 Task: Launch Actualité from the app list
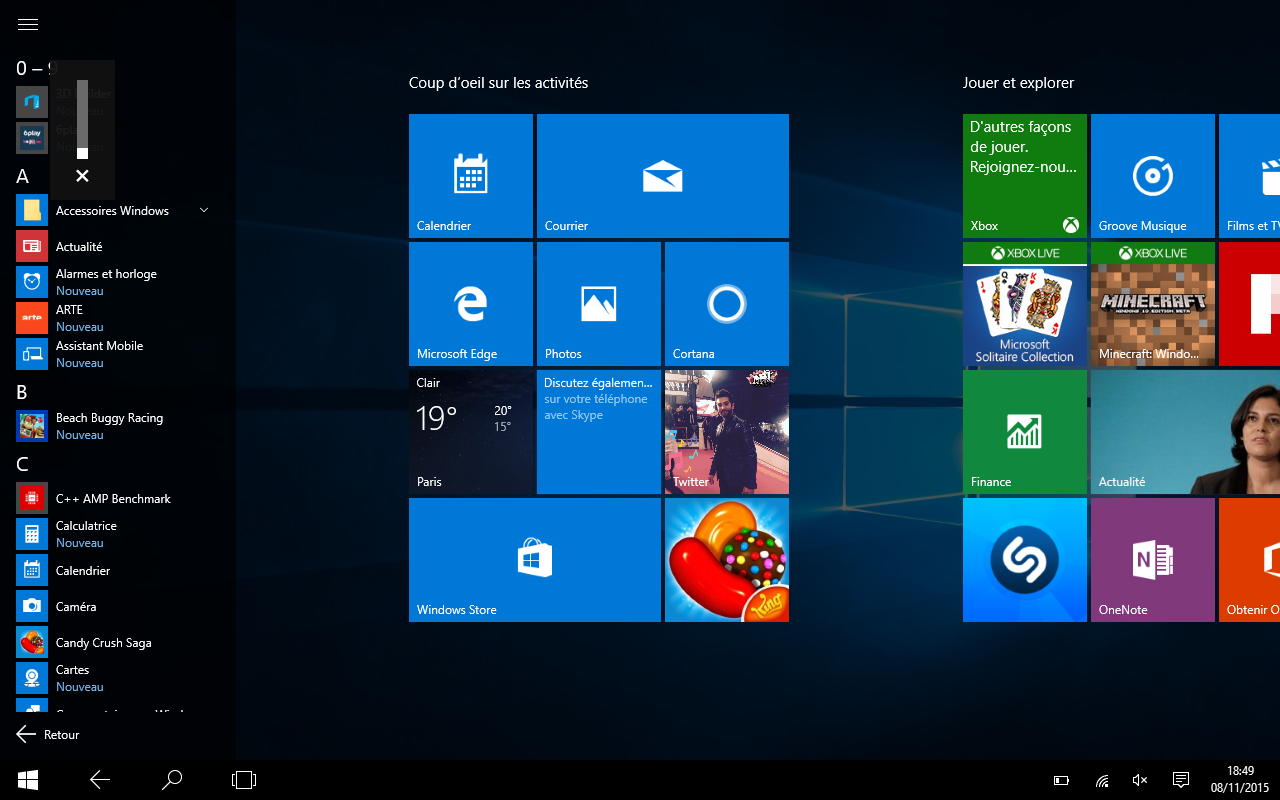(x=114, y=246)
